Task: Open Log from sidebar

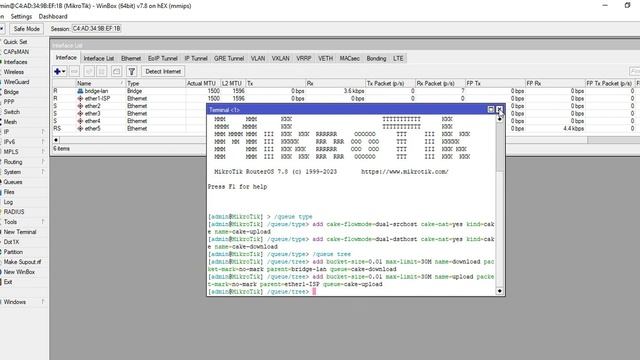Action: click(x=8, y=202)
